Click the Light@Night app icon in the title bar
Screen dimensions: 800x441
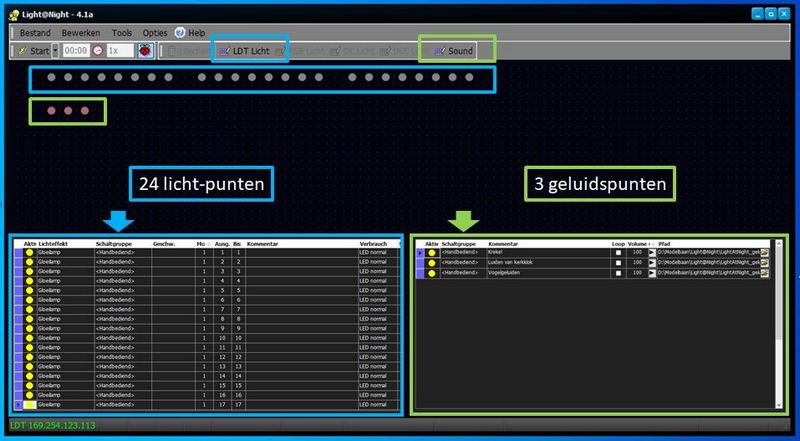point(14,15)
